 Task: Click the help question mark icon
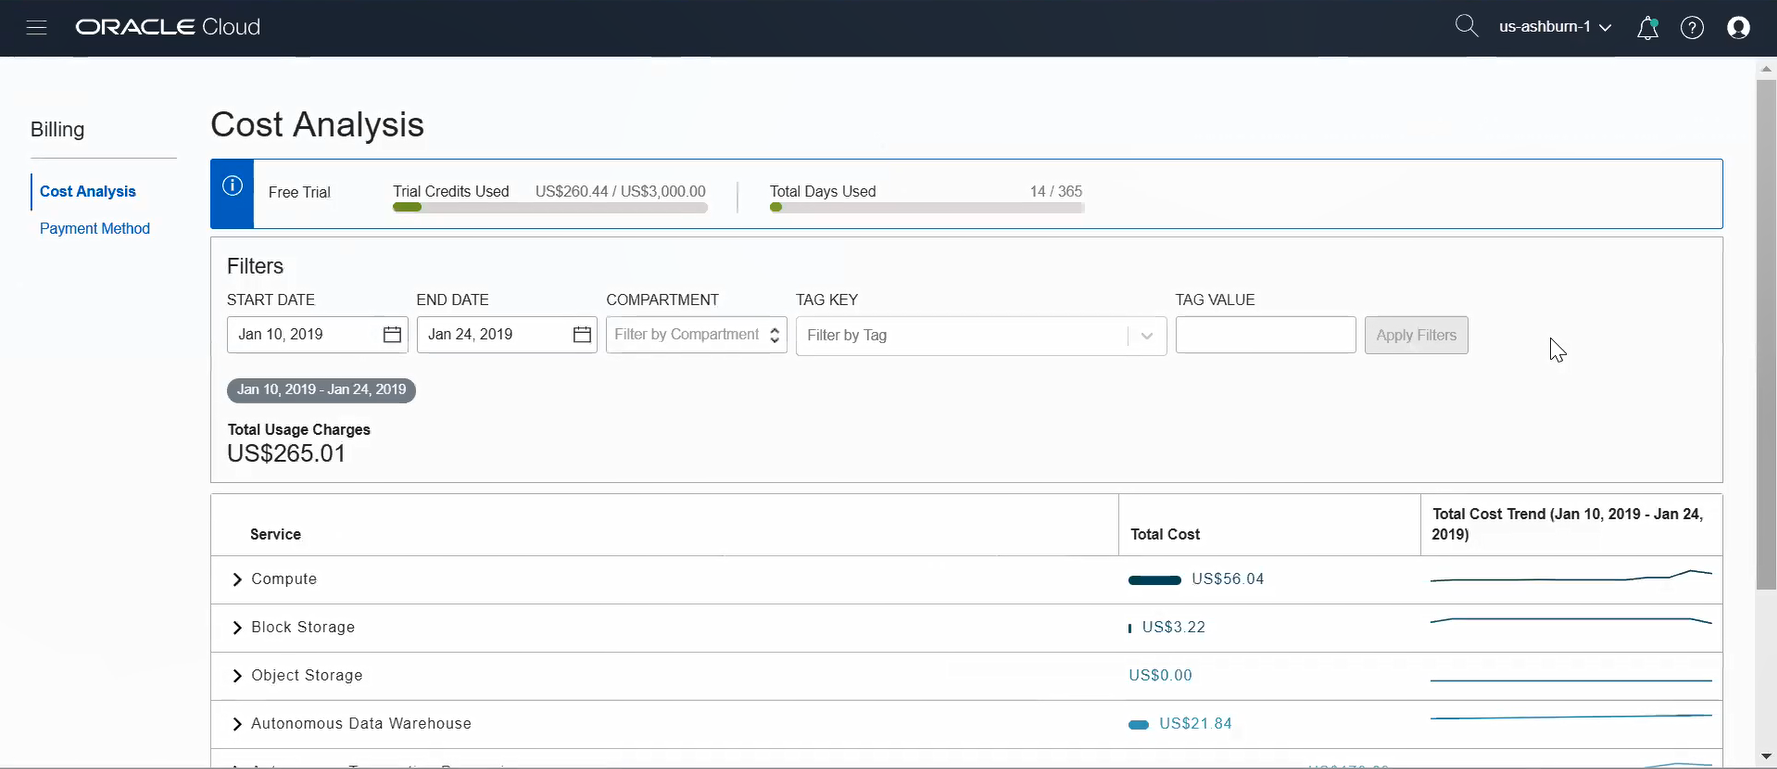pyautogui.click(x=1692, y=28)
